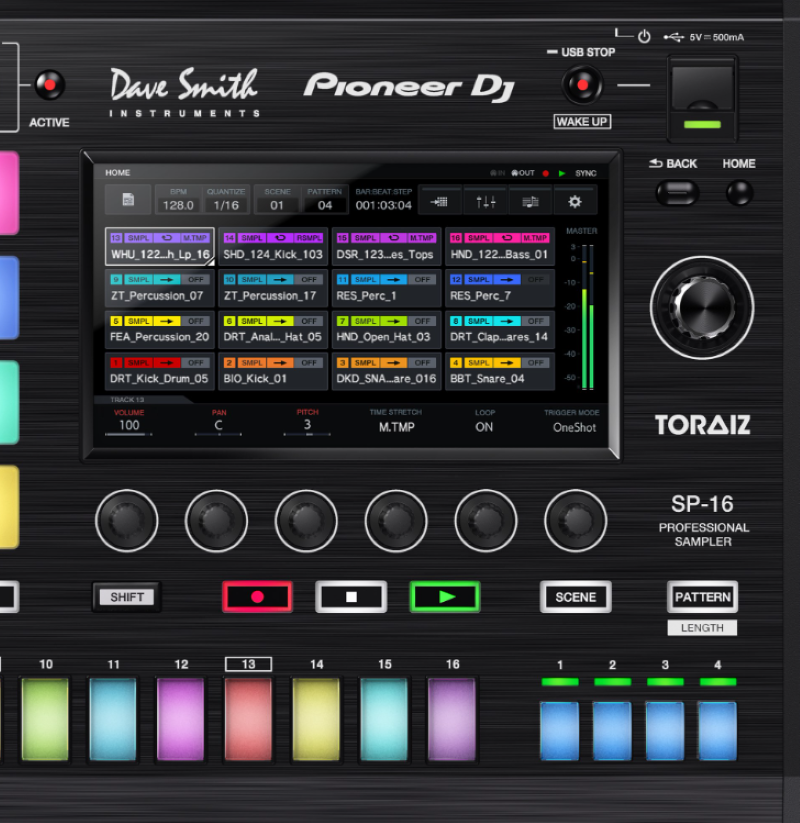Select track SHD_124_Kick_103
The height and width of the screenshot is (823, 800).
273,246
